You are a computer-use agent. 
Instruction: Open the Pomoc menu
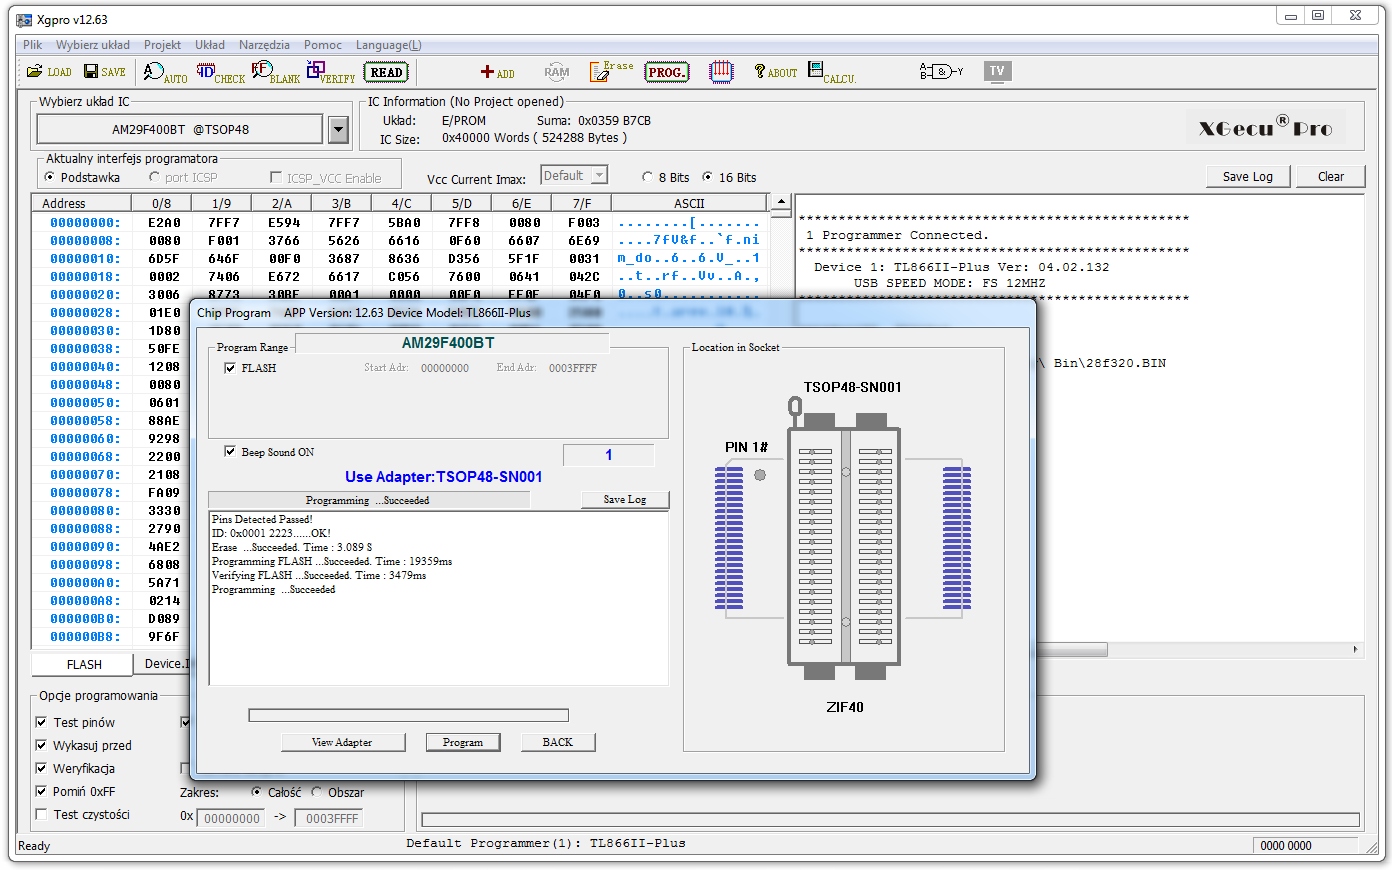[x=323, y=45]
